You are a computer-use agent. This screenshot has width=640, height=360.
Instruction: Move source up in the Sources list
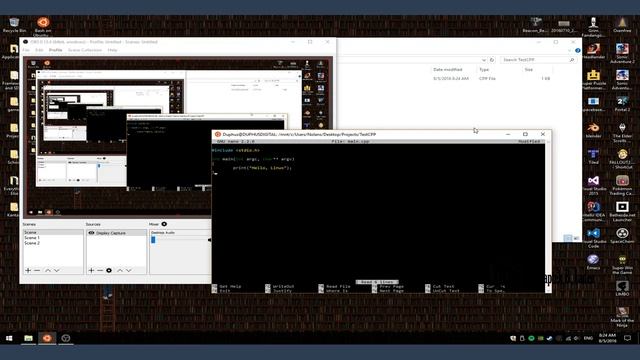click(x=120, y=270)
